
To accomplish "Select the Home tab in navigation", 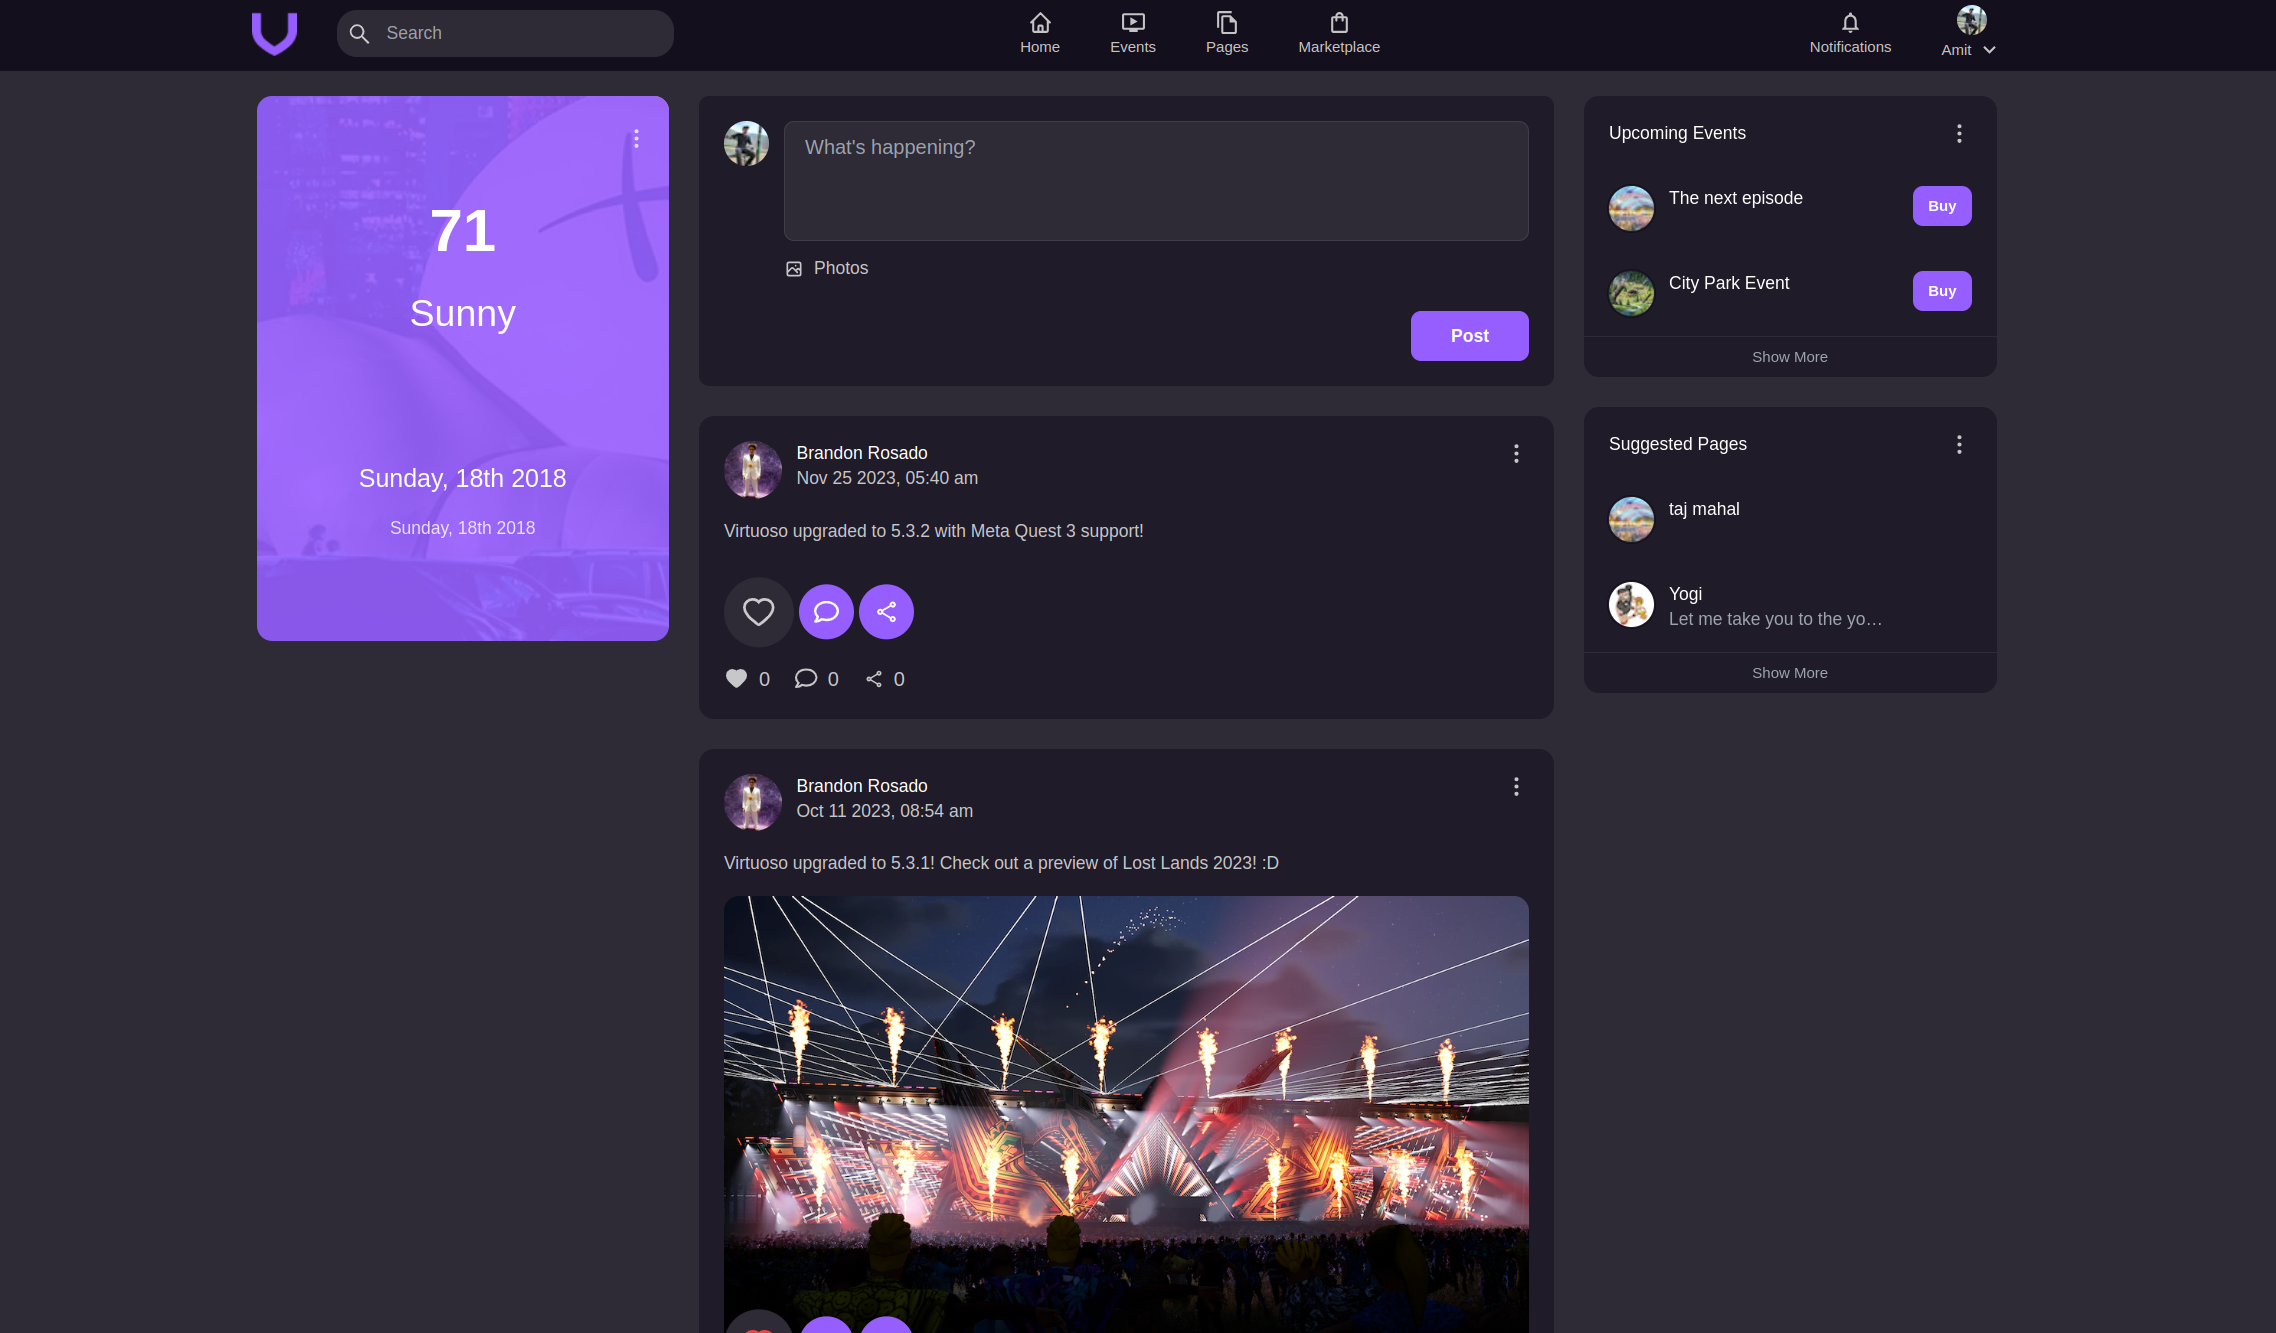I will click(1040, 32).
